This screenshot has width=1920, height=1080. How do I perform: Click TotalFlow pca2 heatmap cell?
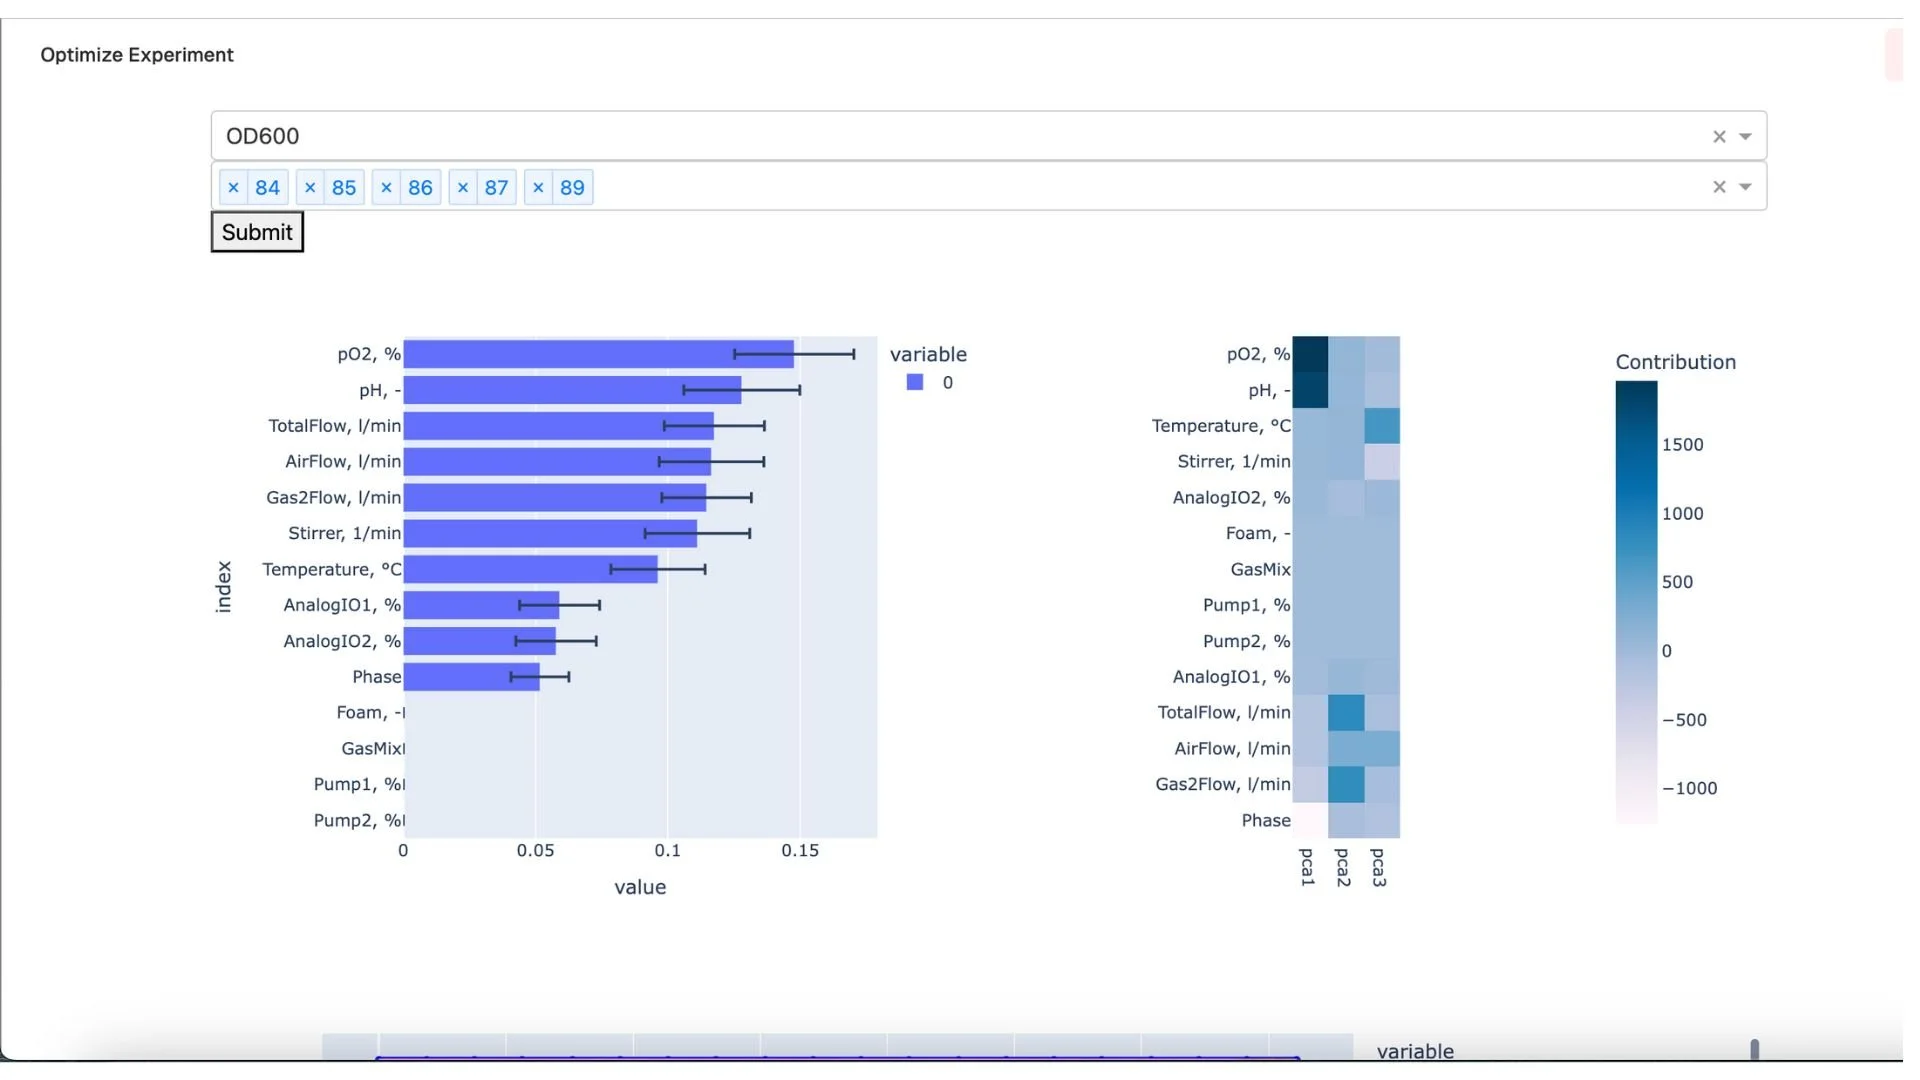point(1346,713)
